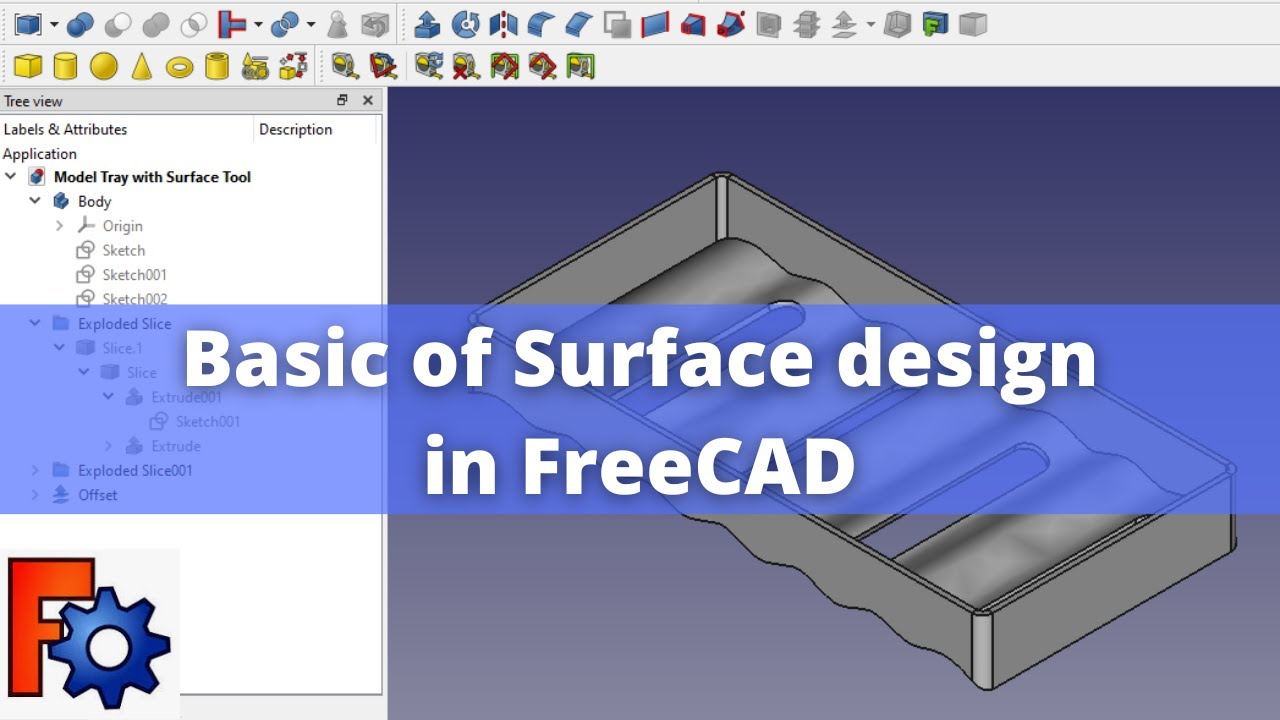Open the Offset tools dropdown arrow
The image size is (1280, 720).
871,24
